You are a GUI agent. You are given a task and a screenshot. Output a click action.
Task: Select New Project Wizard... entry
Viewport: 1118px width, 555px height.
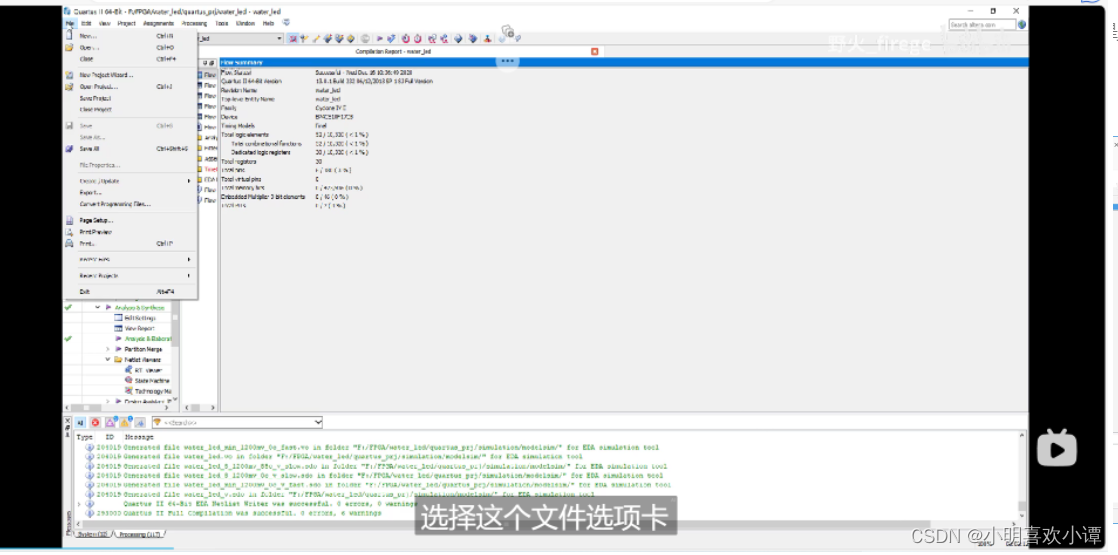pyautogui.click(x=130, y=75)
